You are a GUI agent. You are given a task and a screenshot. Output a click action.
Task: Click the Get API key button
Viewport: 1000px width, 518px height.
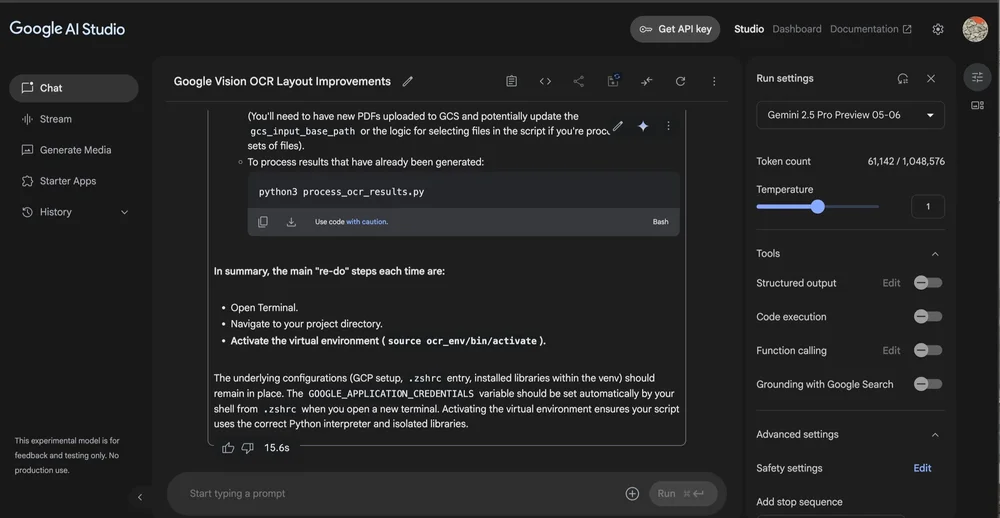[675, 29]
